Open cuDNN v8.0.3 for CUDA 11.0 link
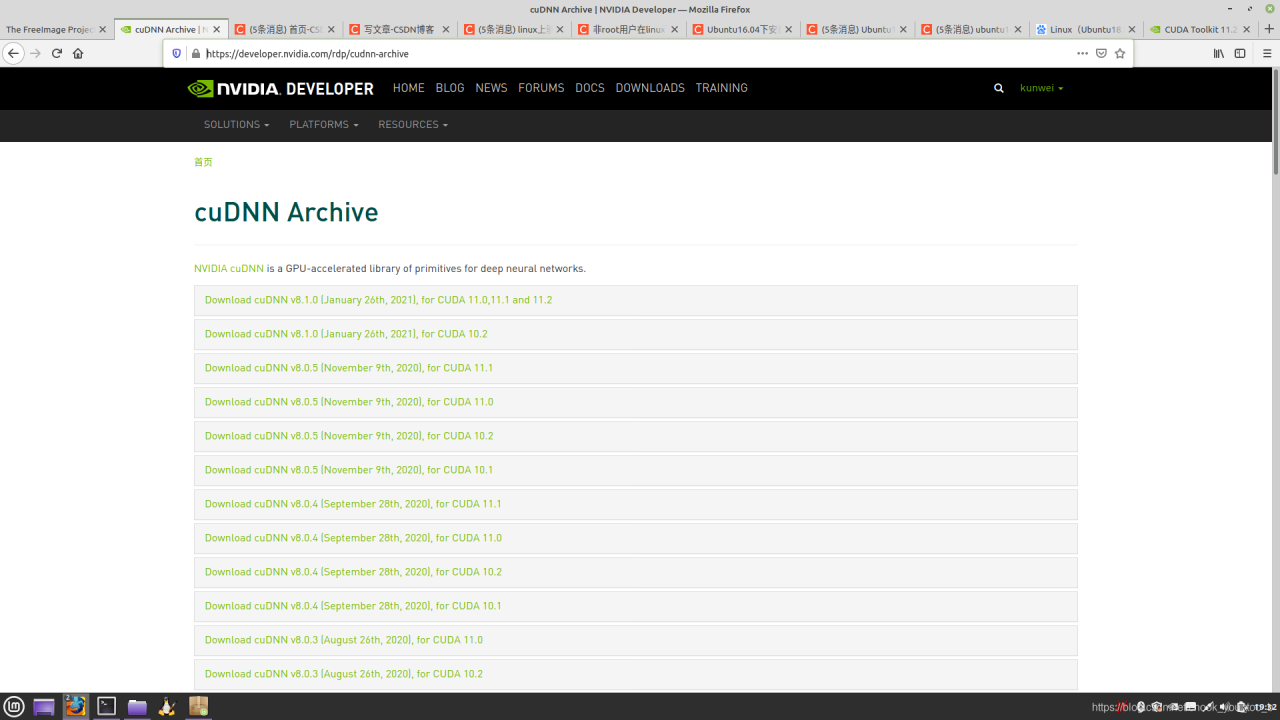Image resolution: width=1280 pixels, height=720 pixels. tap(344, 640)
